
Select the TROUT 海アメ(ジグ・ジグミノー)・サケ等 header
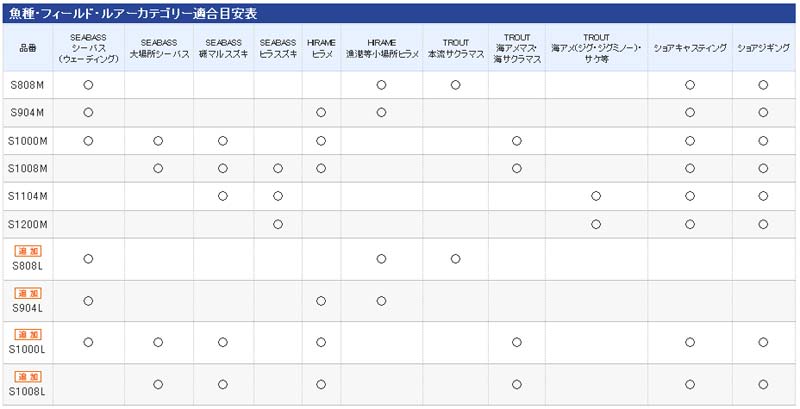tap(596, 48)
